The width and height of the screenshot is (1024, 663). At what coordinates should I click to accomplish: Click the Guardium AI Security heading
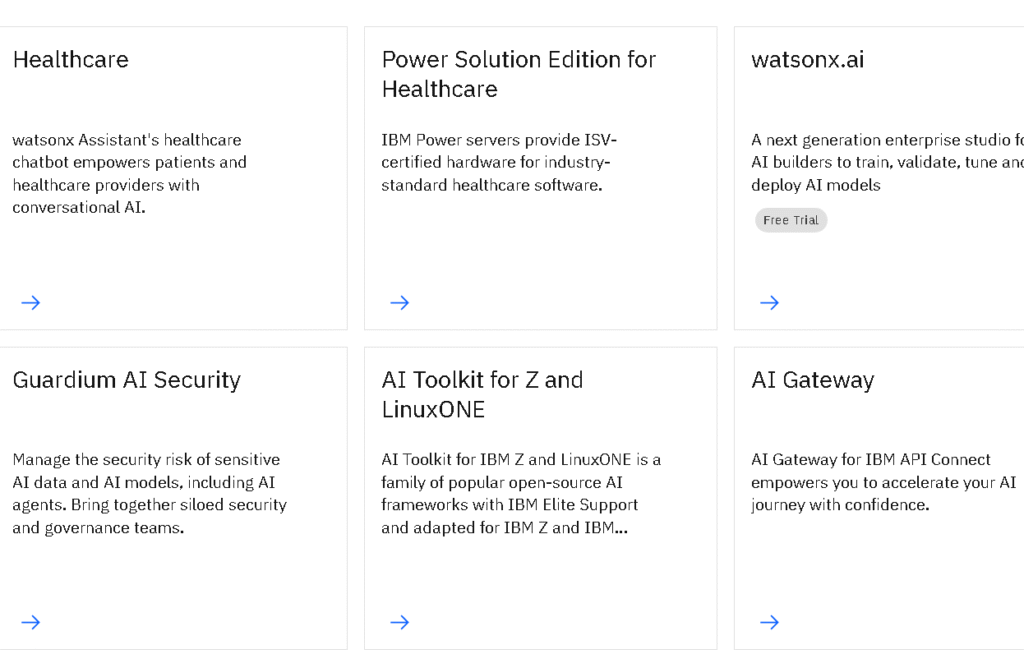pyautogui.click(x=127, y=380)
